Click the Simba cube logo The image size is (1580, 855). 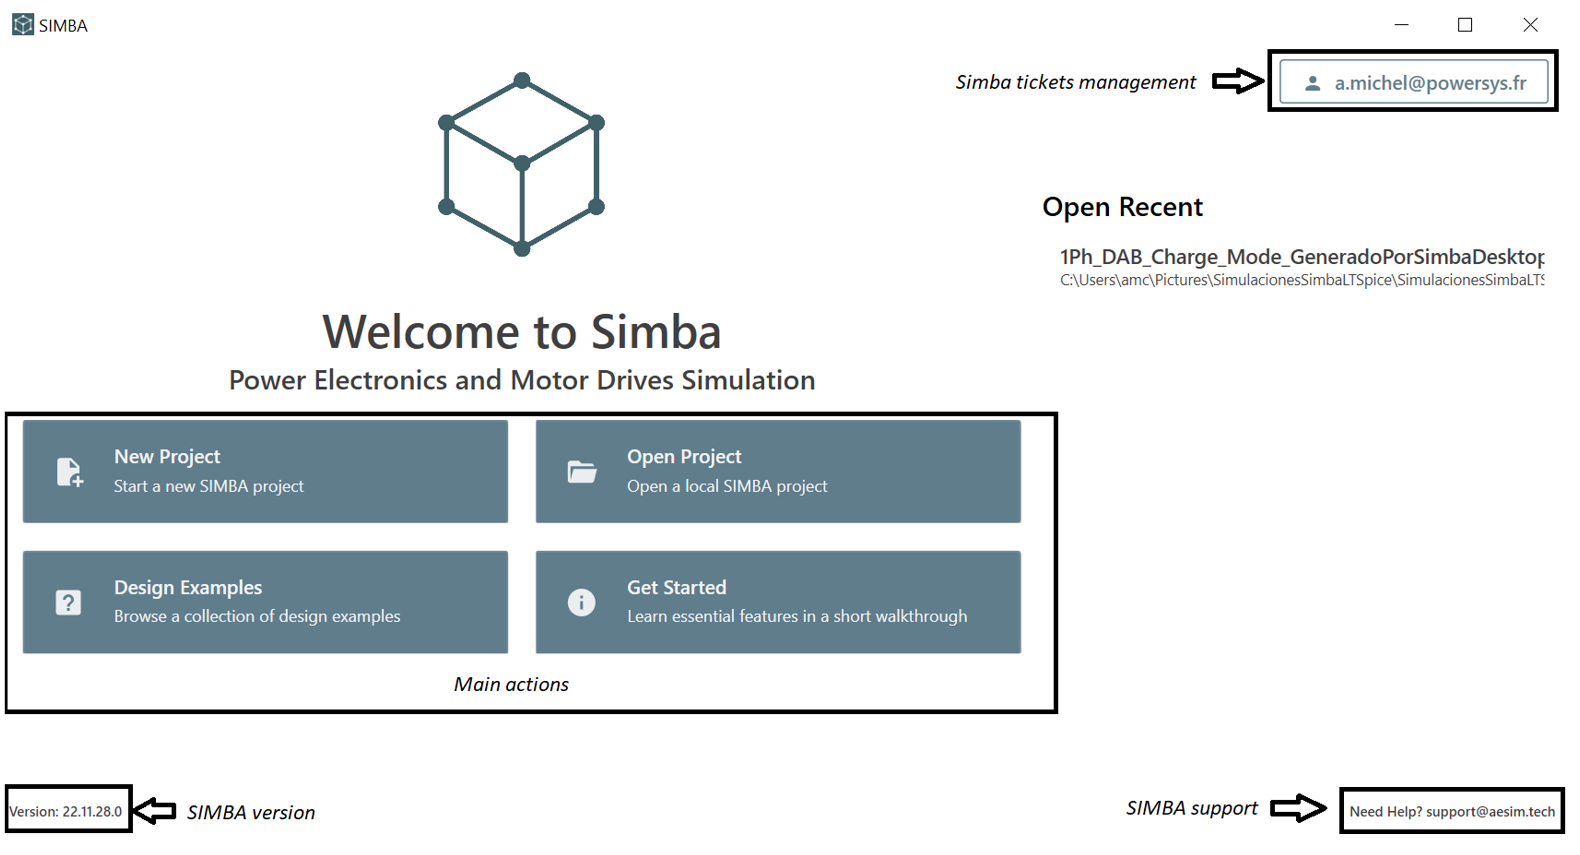point(521,165)
